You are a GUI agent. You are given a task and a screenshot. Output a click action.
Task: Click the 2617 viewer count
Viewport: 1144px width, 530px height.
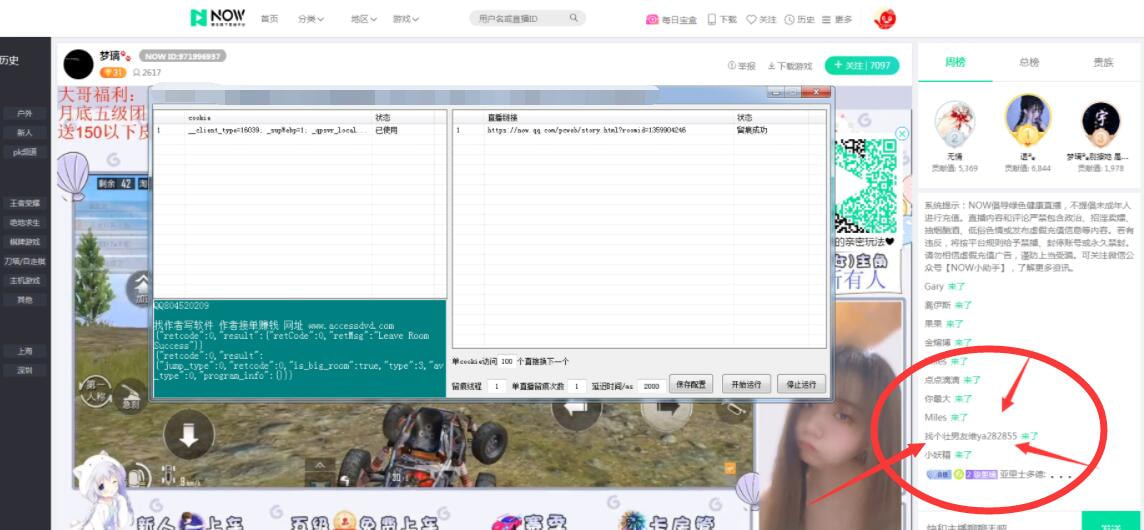pyautogui.click(x=147, y=73)
